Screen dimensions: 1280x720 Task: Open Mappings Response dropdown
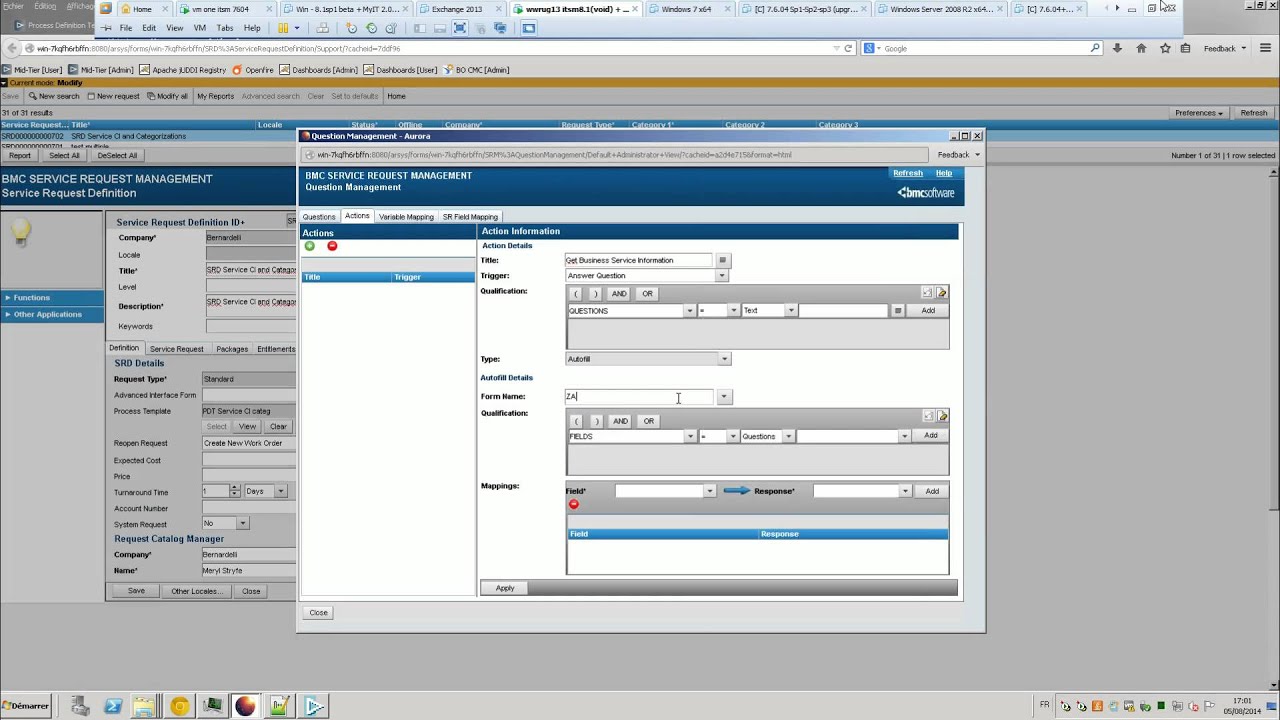click(904, 491)
